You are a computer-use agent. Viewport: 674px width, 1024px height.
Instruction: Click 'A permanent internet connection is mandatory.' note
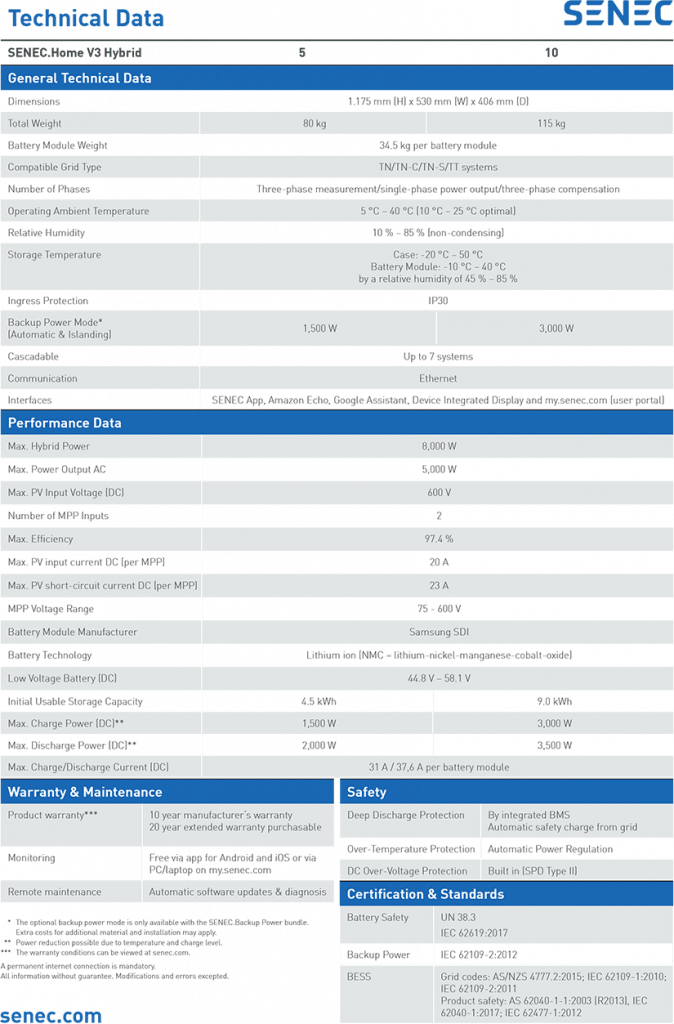[x=78, y=966]
